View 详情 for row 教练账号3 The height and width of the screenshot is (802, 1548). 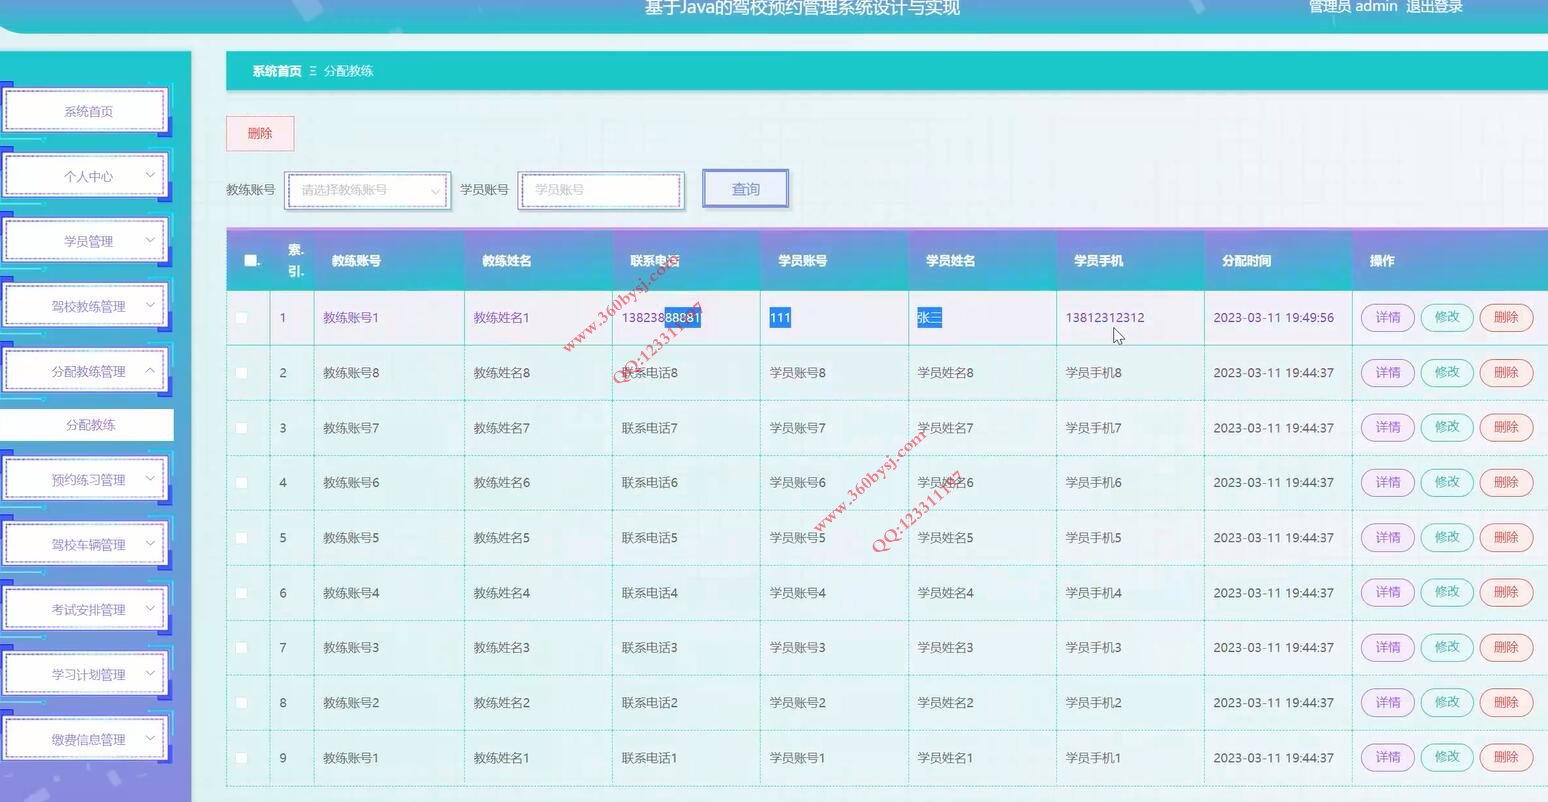(x=1388, y=648)
